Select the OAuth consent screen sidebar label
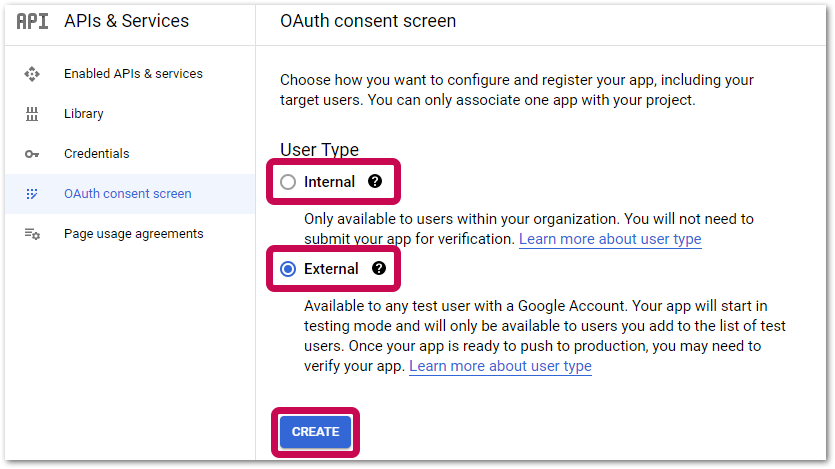Screen dimensions: 835x469 pyautogui.click(x=128, y=194)
